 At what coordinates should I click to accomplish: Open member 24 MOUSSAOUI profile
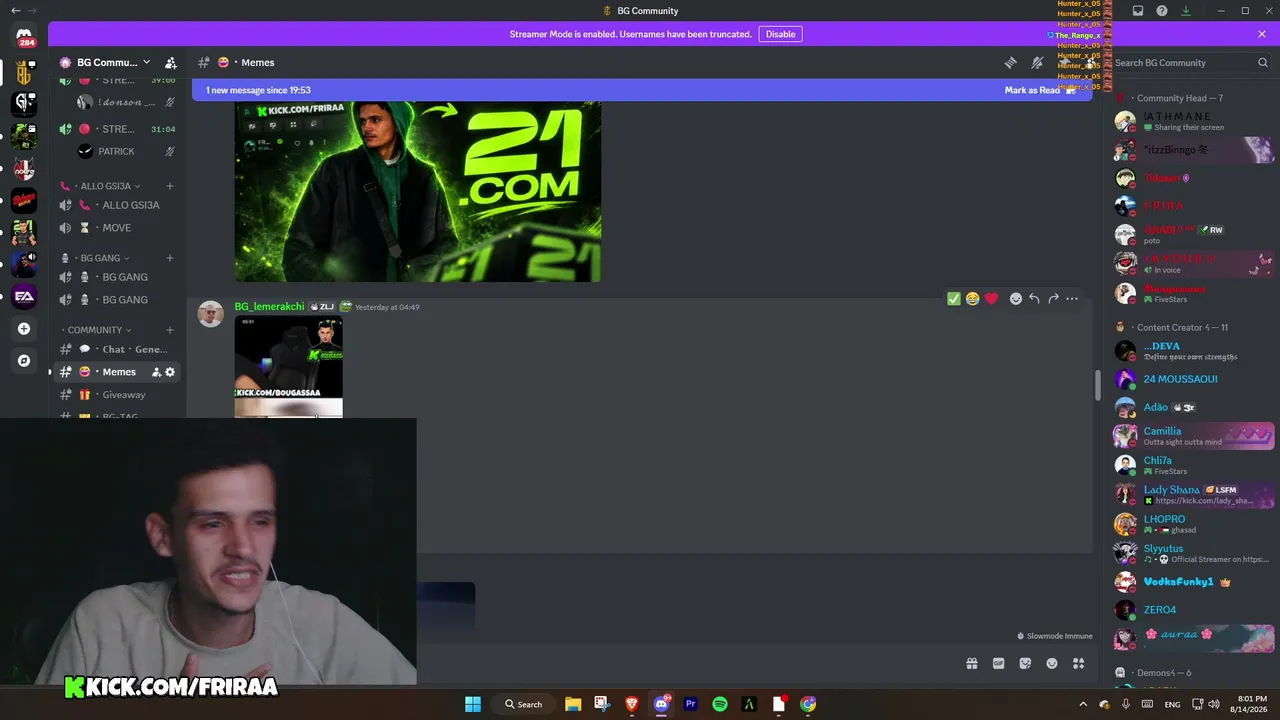pyautogui.click(x=1194, y=379)
